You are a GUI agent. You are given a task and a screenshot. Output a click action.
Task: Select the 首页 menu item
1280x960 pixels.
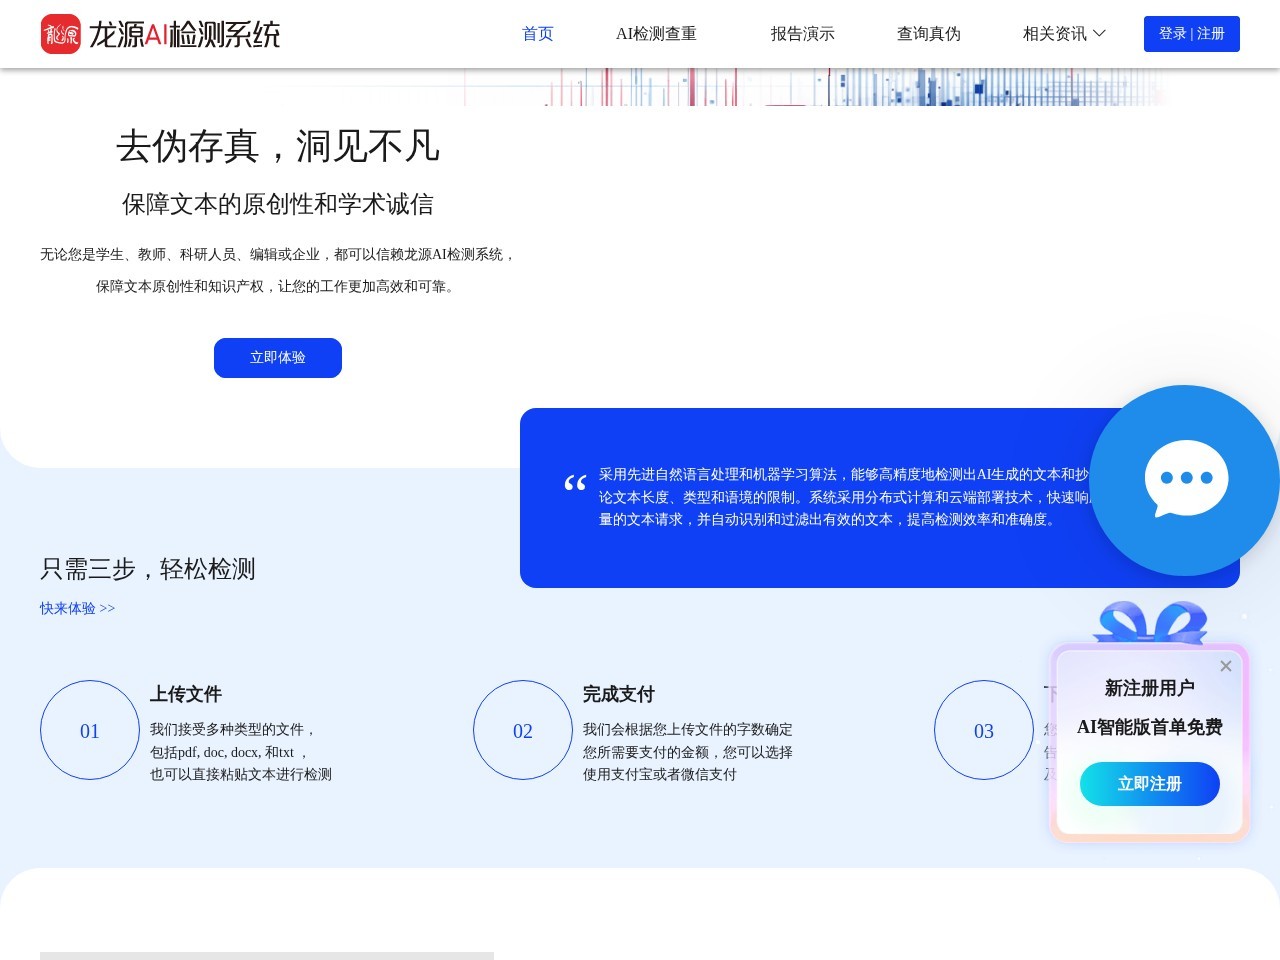point(537,33)
